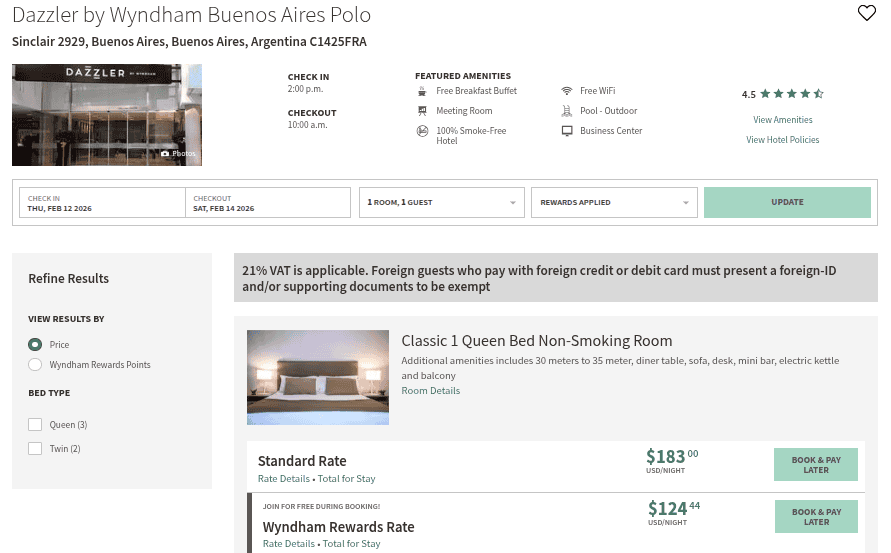Open Photos via the camera icon
The height and width of the screenshot is (553, 891).
165,153
